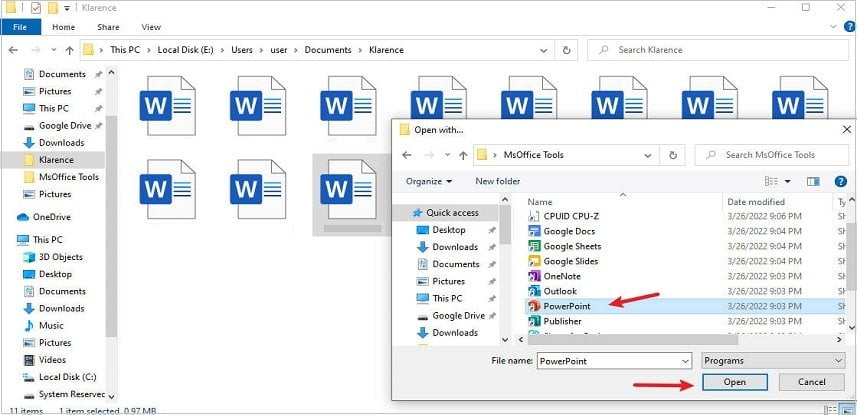Screen dimensions: 857x415
Task: Select the Google Sheets shortcut icon
Action: tap(534, 246)
